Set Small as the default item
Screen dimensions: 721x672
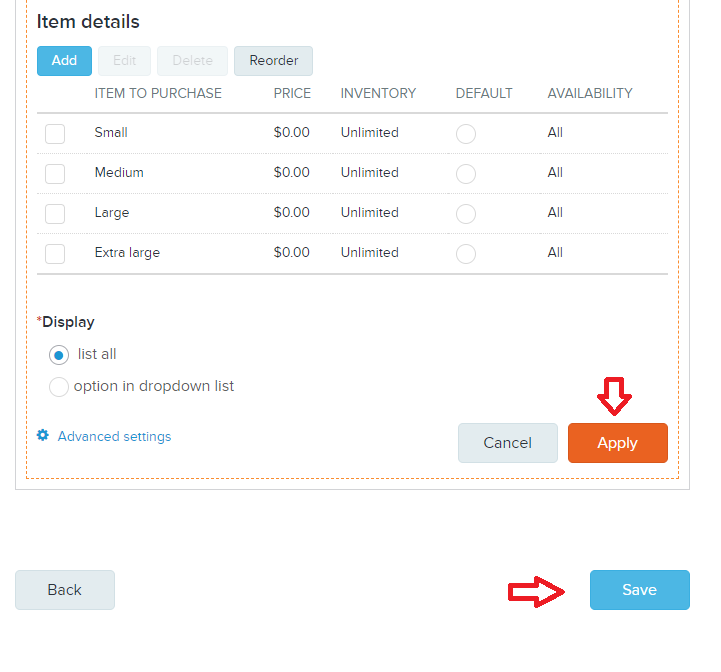pyautogui.click(x=466, y=134)
